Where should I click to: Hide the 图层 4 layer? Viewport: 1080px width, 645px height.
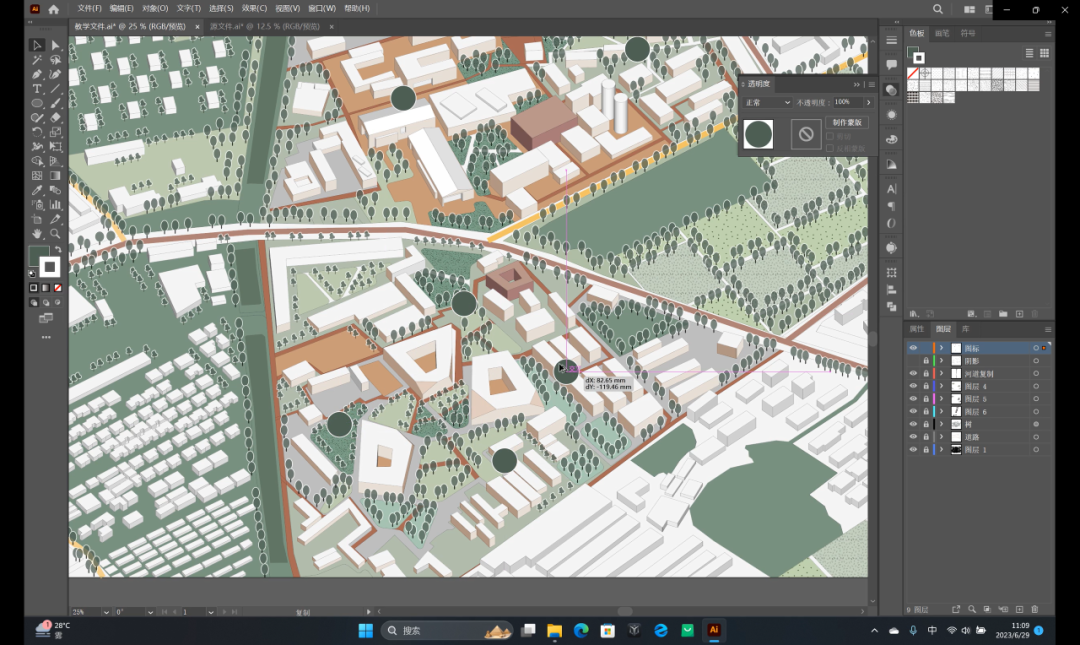(x=913, y=386)
